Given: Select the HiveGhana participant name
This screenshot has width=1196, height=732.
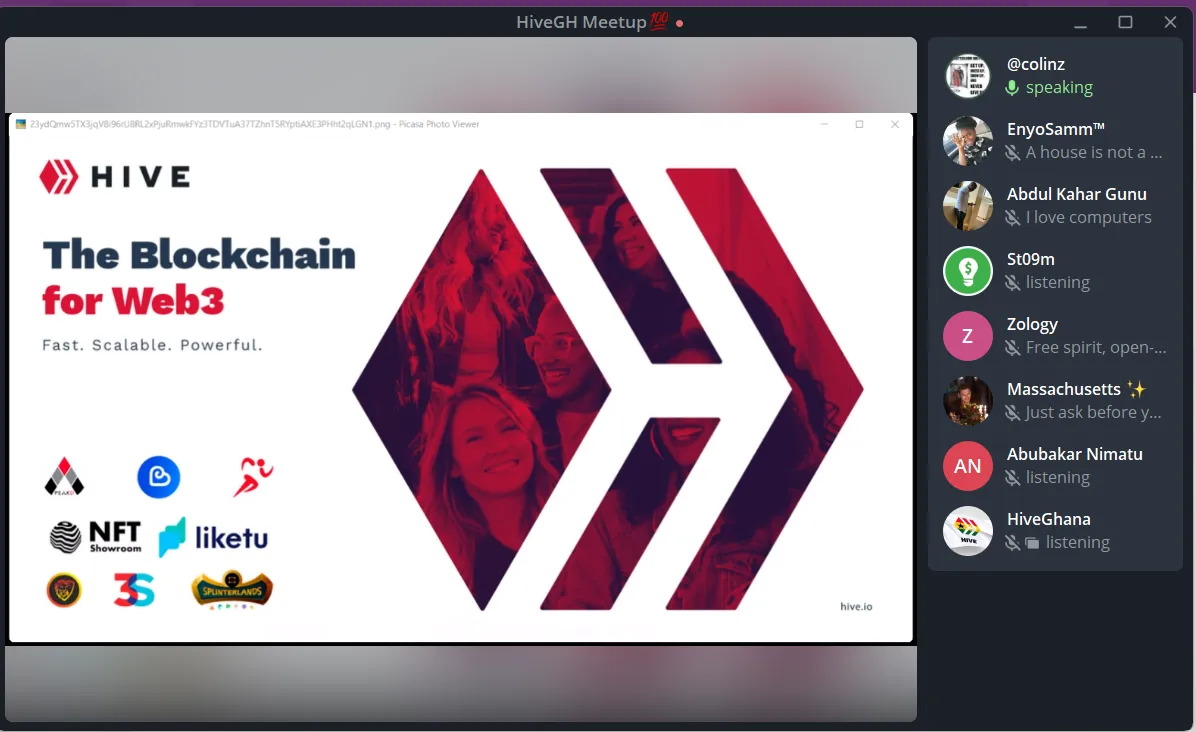Looking at the screenshot, I should click(x=1049, y=518).
